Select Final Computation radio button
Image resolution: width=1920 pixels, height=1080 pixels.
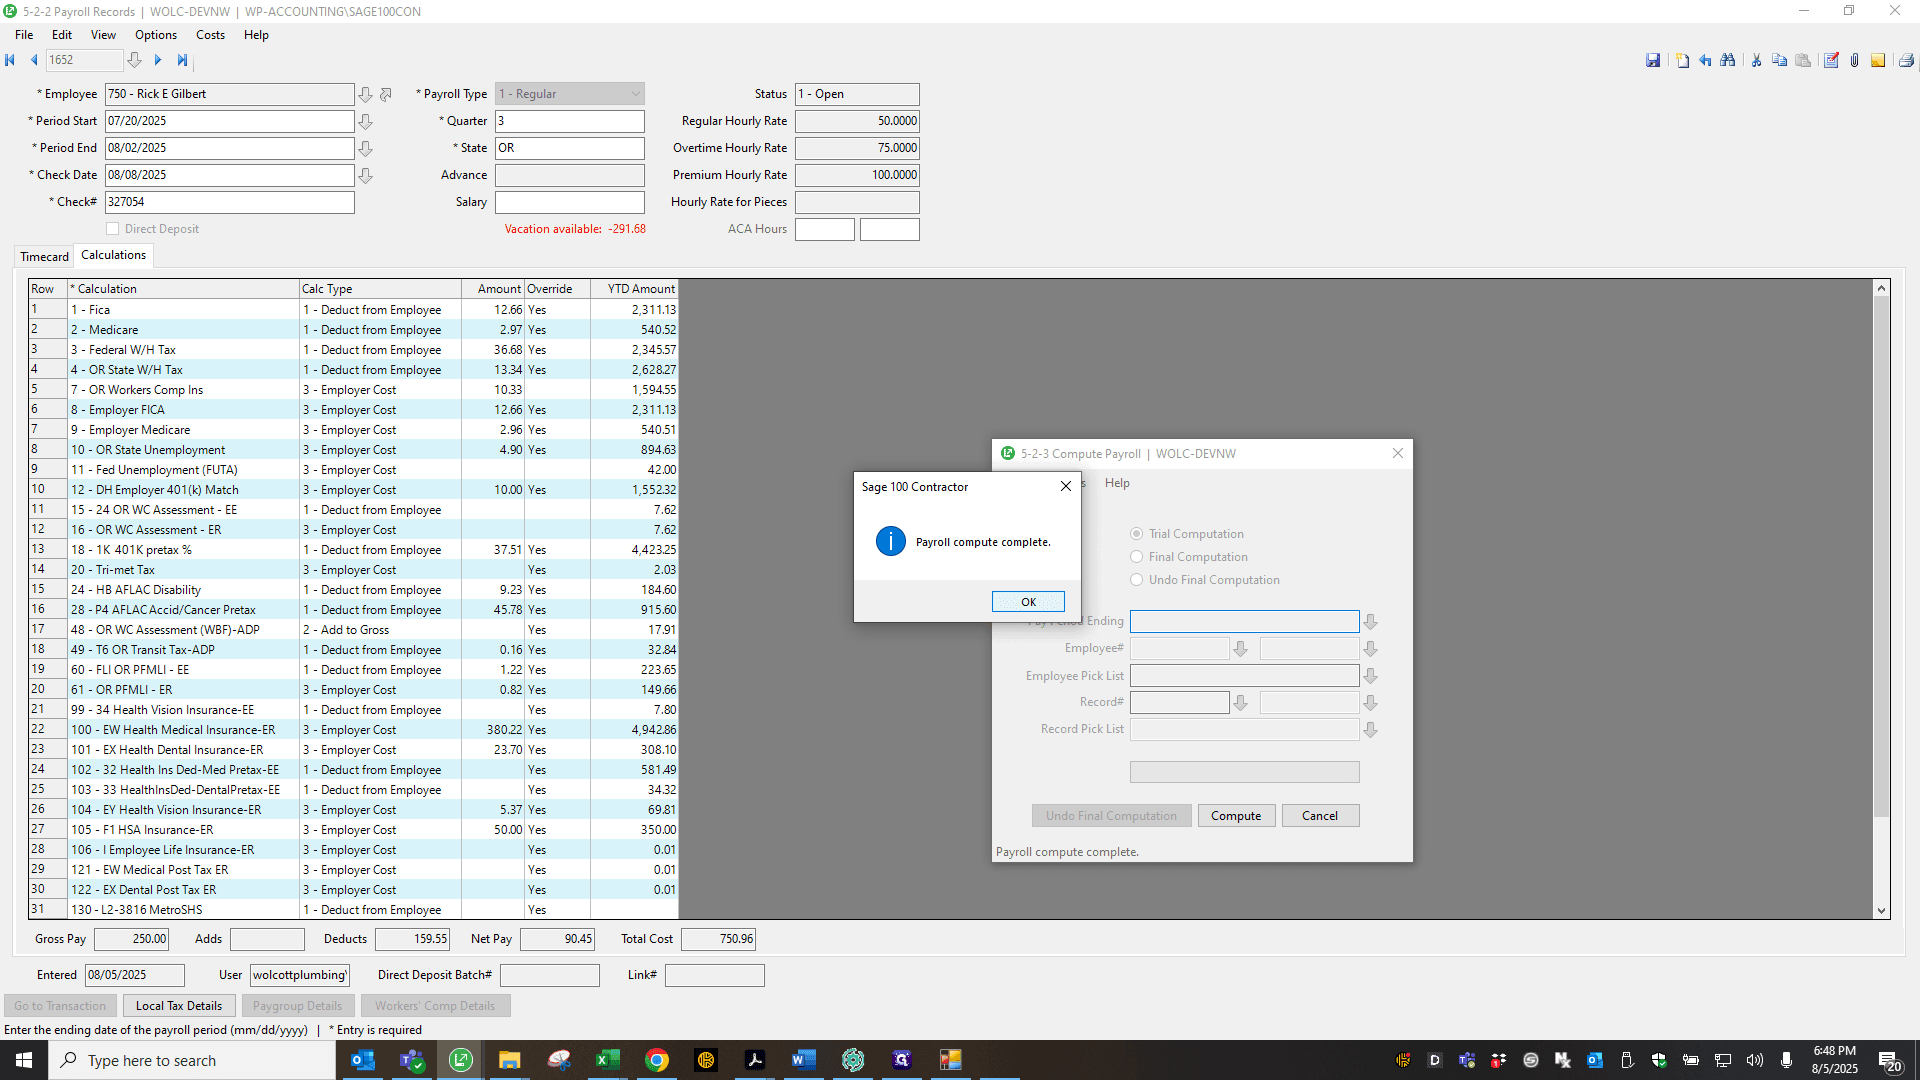pyautogui.click(x=1136, y=557)
